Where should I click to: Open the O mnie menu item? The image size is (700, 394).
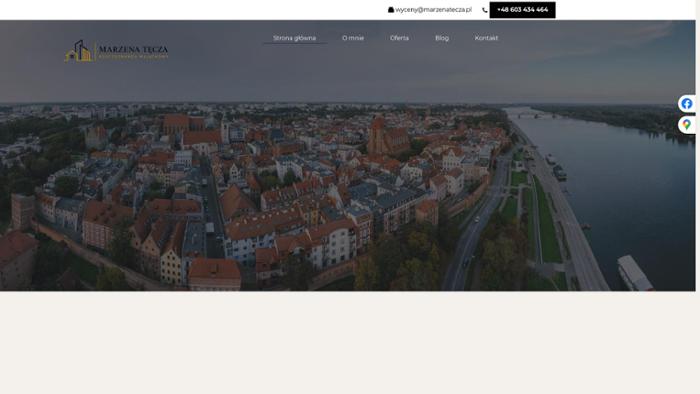pos(353,38)
